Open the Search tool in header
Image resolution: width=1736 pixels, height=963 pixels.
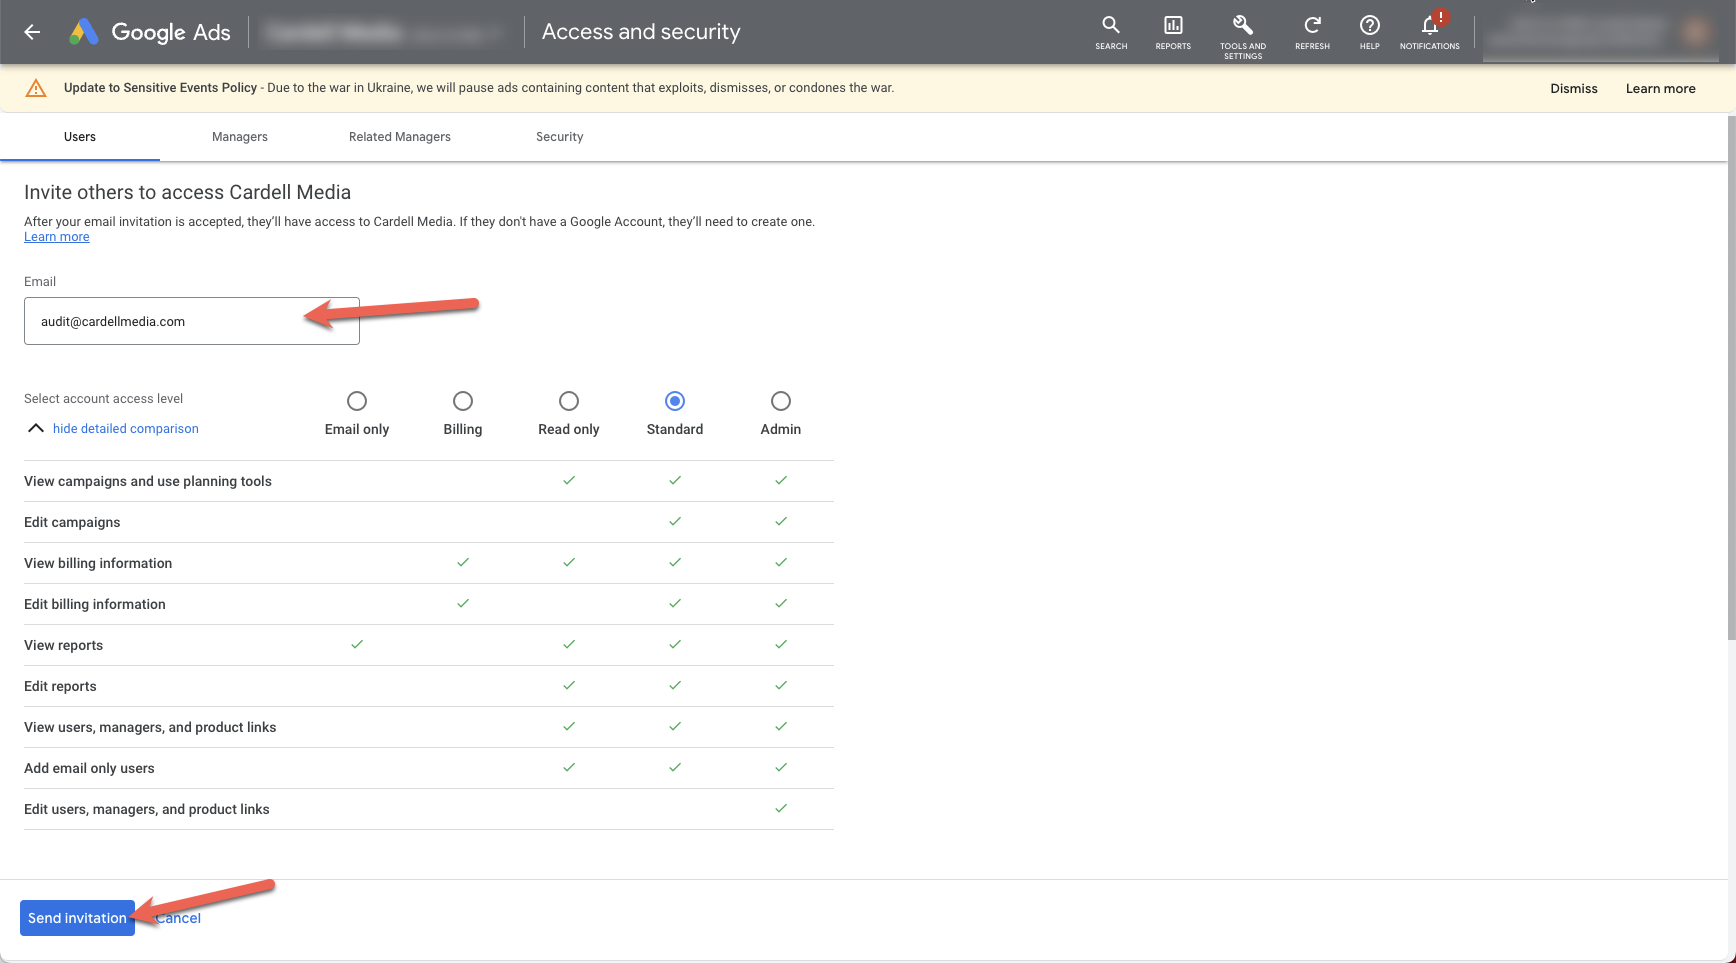coord(1111,32)
